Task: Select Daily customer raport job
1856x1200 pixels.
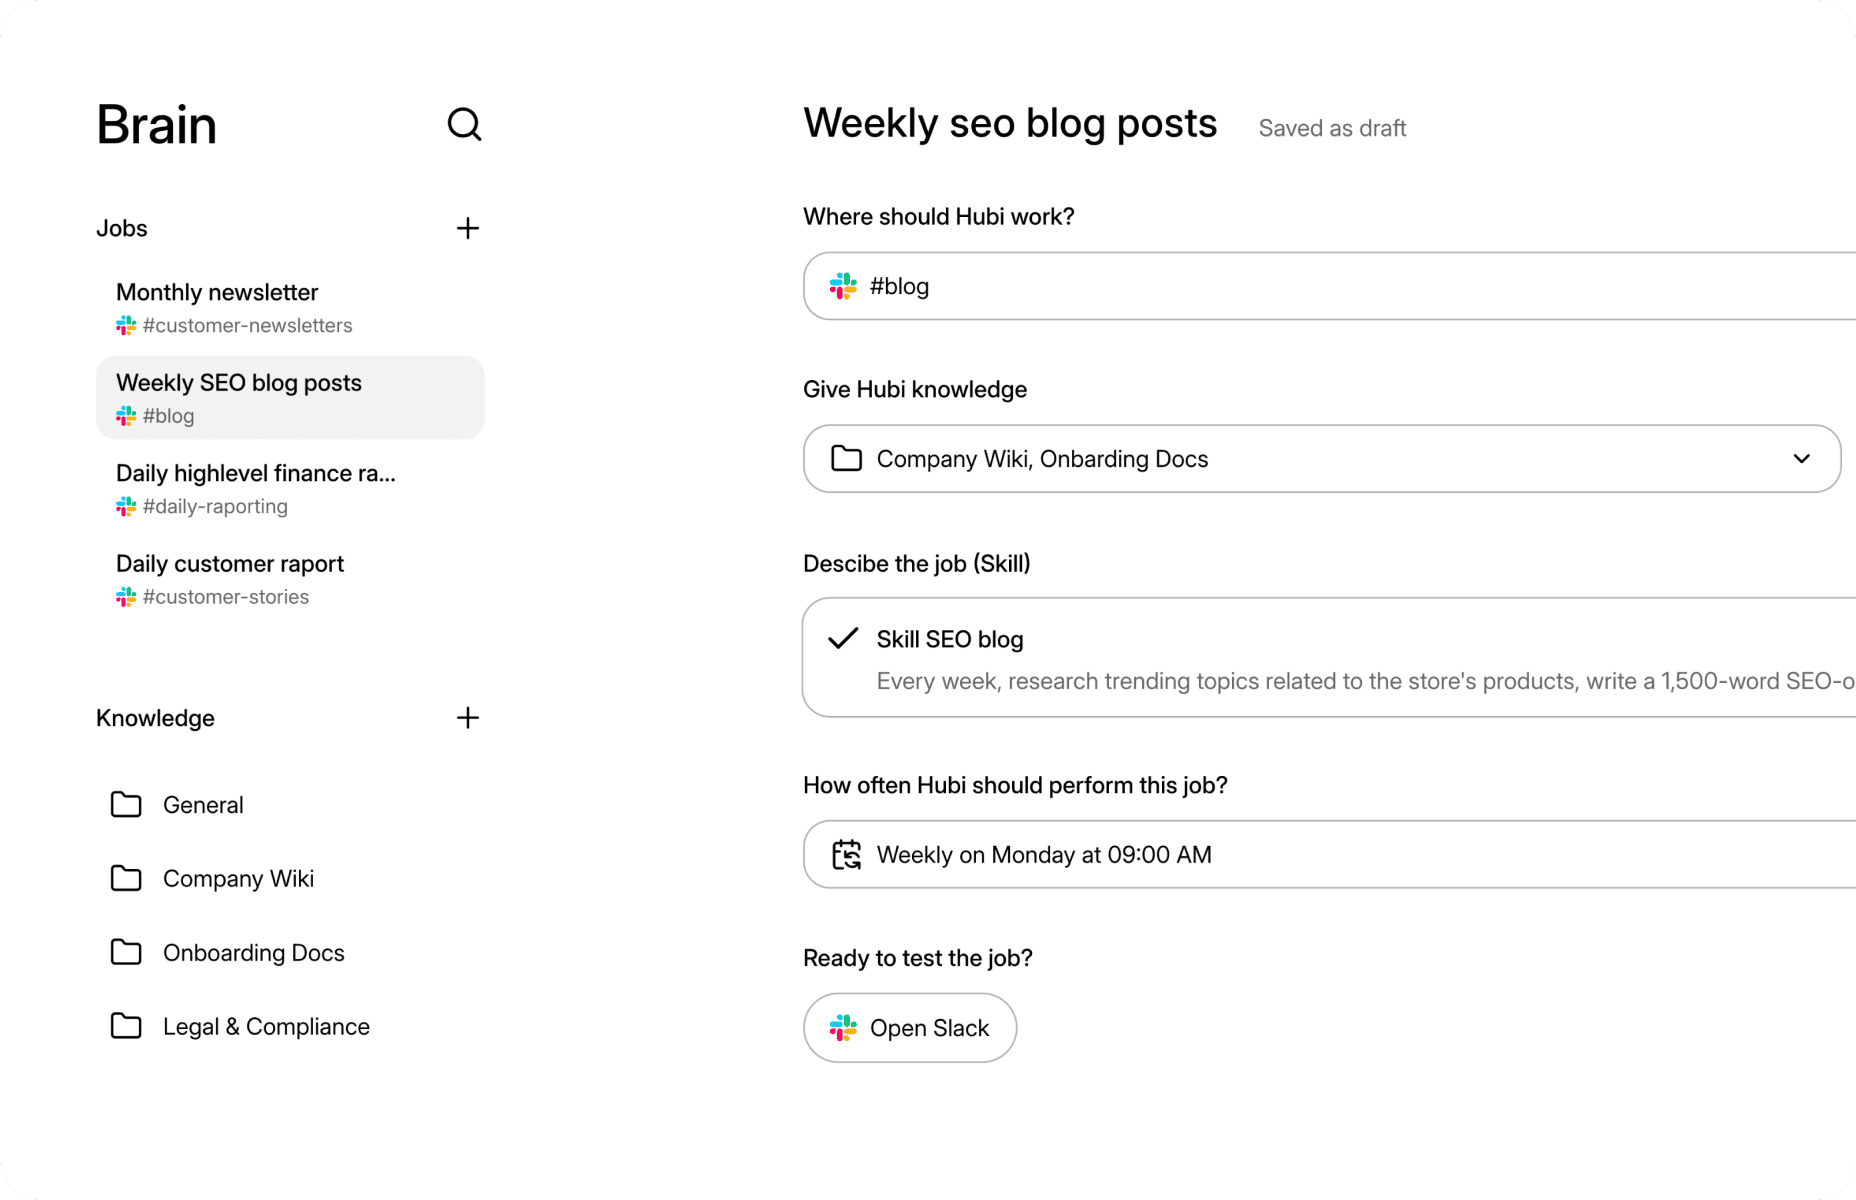Action: click(290, 579)
